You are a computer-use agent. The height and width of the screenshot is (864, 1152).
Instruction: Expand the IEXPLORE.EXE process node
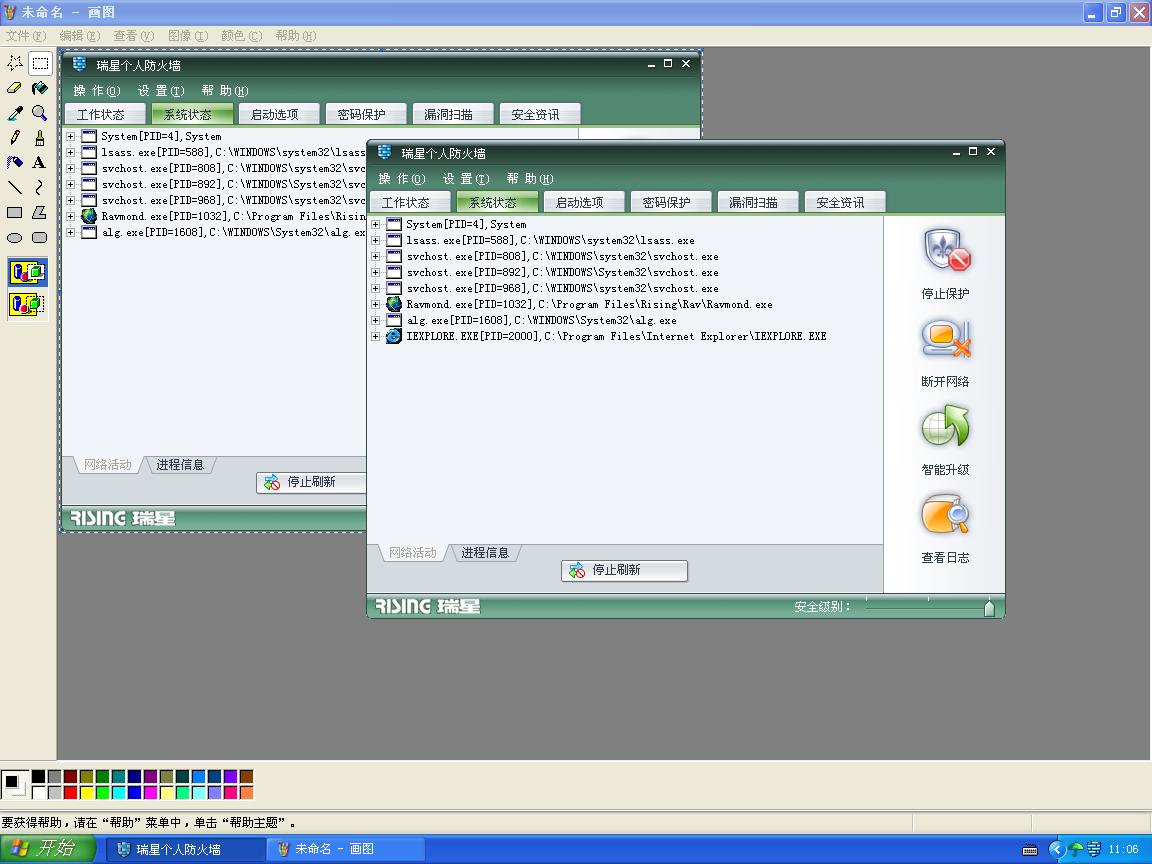point(375,337)
